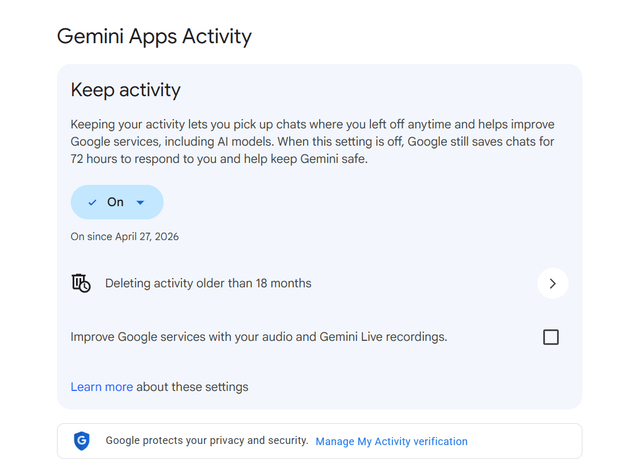Viewport: 640px width, 471px height.
Task: Open the Keep activity On menu
Action: click(117, 202)
